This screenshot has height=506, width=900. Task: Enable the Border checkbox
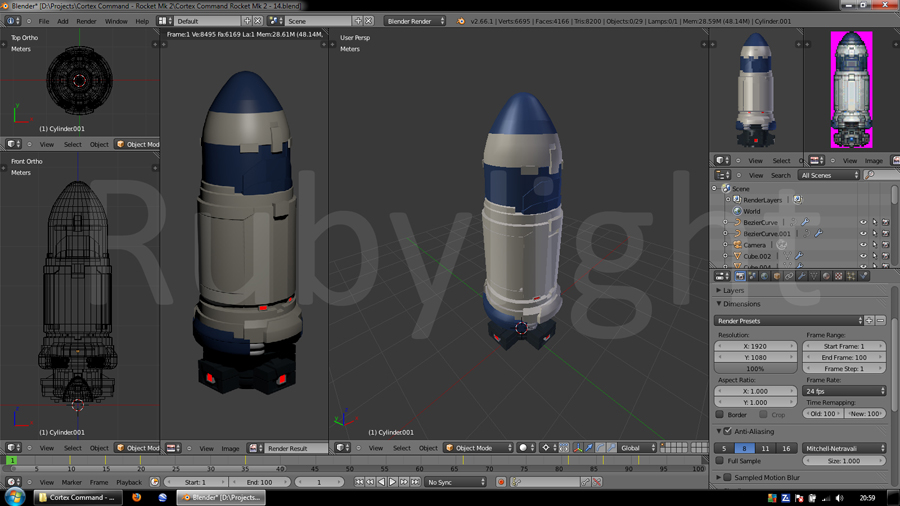[x=720, y=414]
